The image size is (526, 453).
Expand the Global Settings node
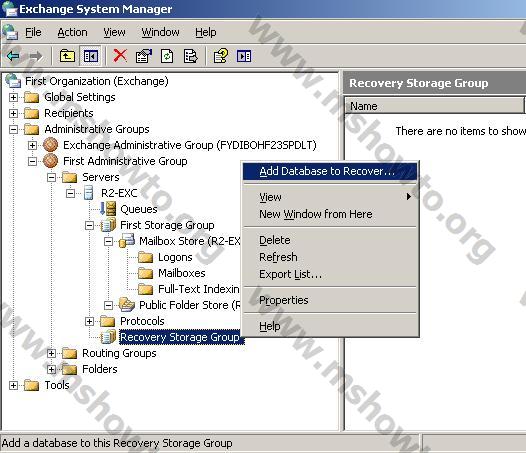pos(13,97)
